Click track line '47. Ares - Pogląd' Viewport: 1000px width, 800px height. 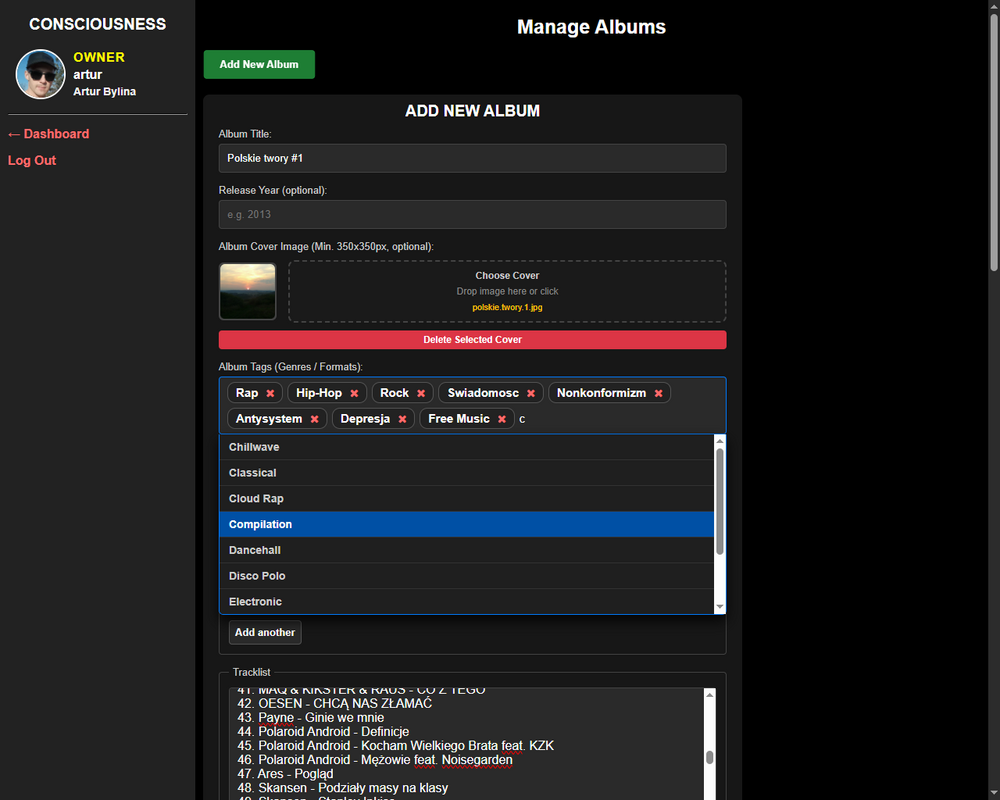click(285, 774)
